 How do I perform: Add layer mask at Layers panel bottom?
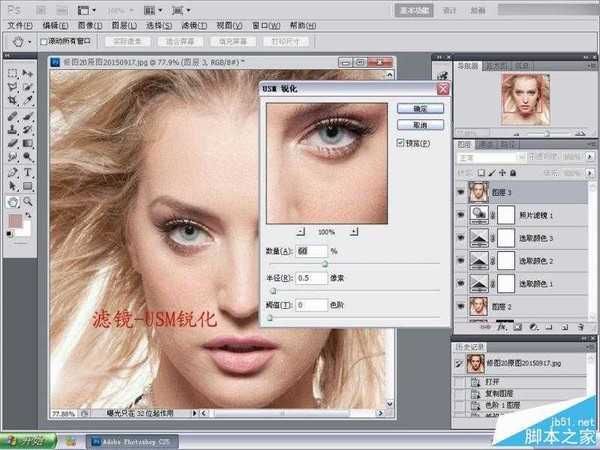[518, 328]
